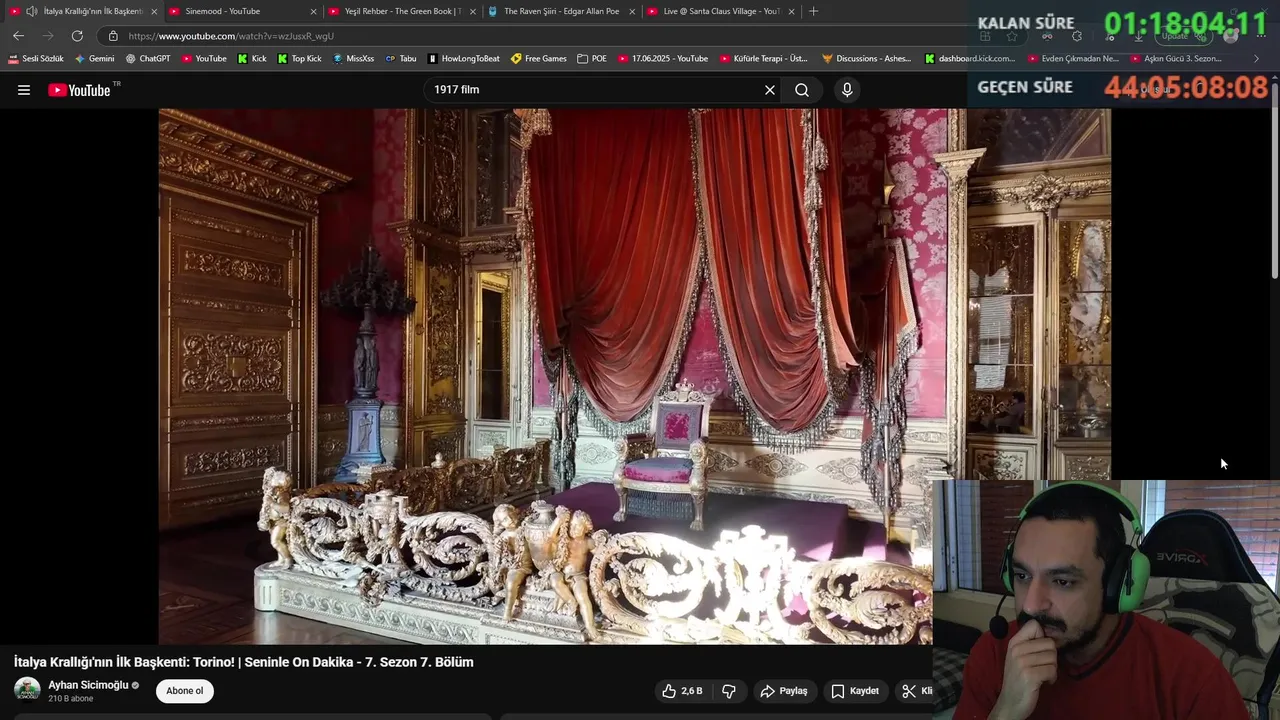Image resolution: width=1280 pixels, height=720 pixels.
Task: View site information icon beside the URL
Action: click(x=113, y=36)
